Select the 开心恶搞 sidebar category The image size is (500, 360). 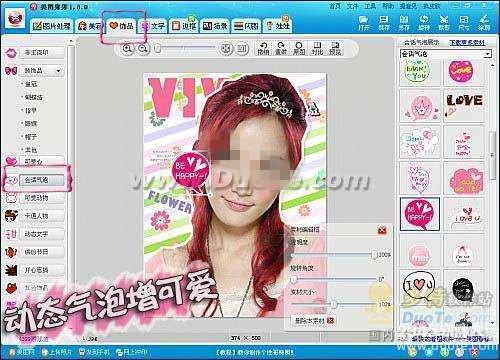pos(42,270)
